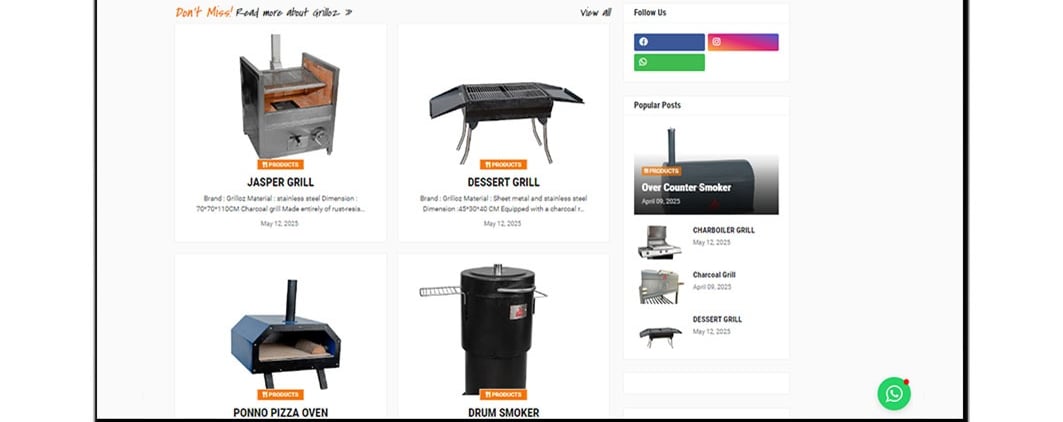Viewport: 1063px width, 422px height.
Task: Open Charcoal Grill in Popular Posts
Action: [x=714, y=275]
